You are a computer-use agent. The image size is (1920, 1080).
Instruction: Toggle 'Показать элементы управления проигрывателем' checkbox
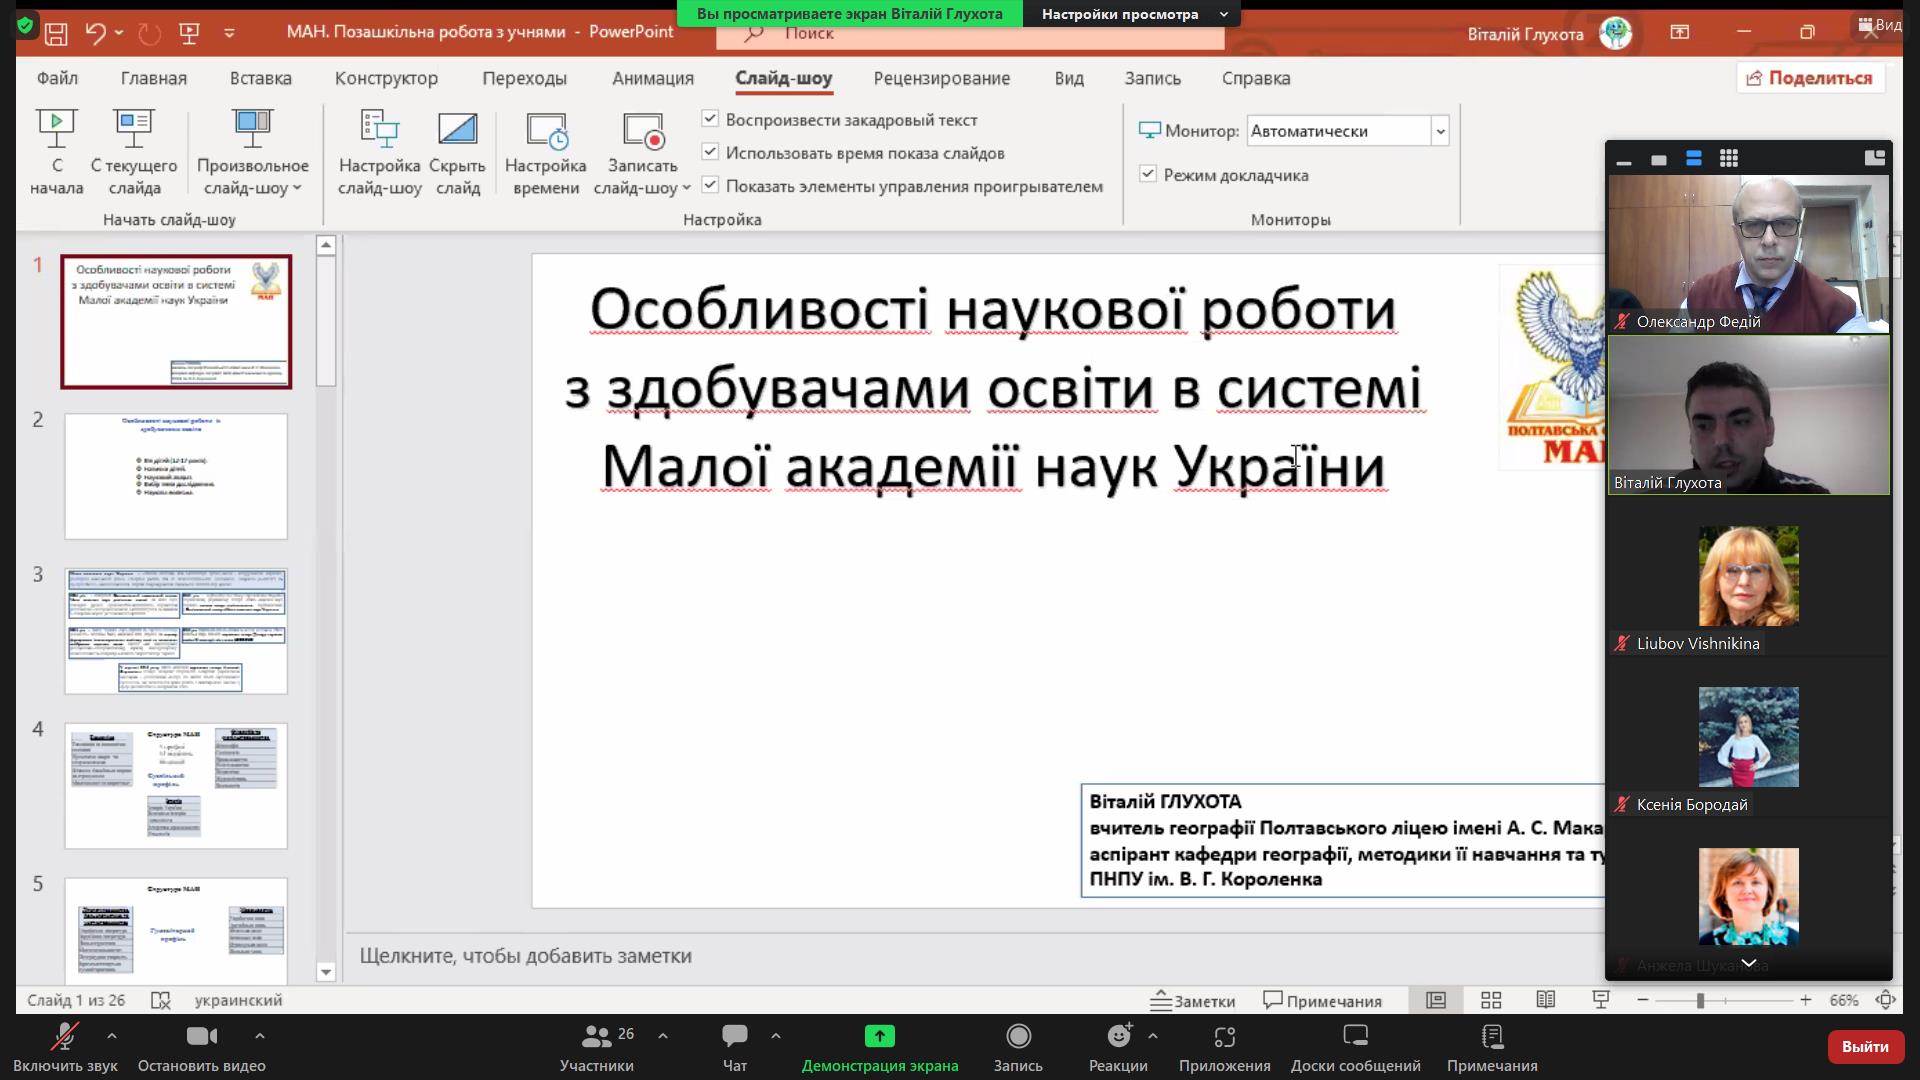(710, 185)
